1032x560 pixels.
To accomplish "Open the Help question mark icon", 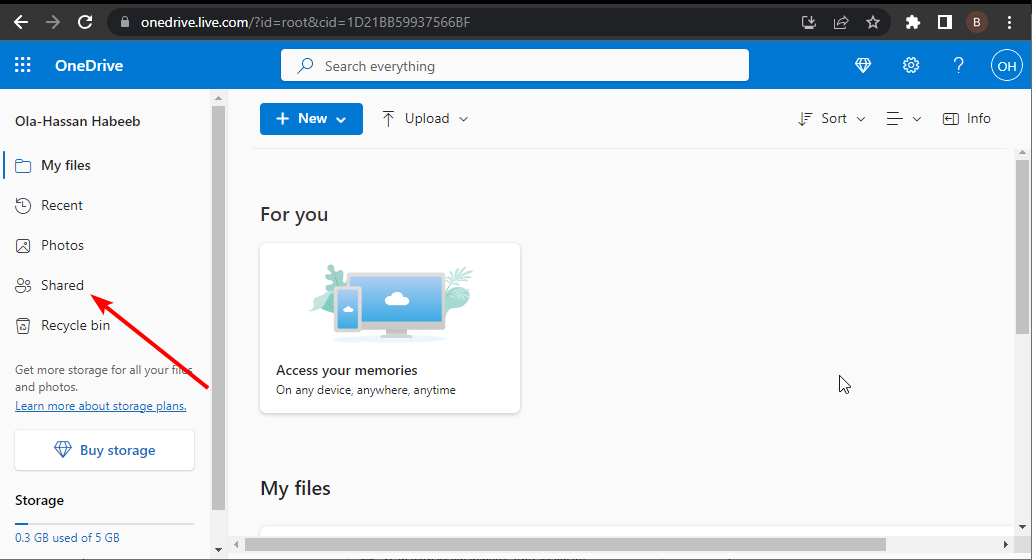I will click(958, 65).
